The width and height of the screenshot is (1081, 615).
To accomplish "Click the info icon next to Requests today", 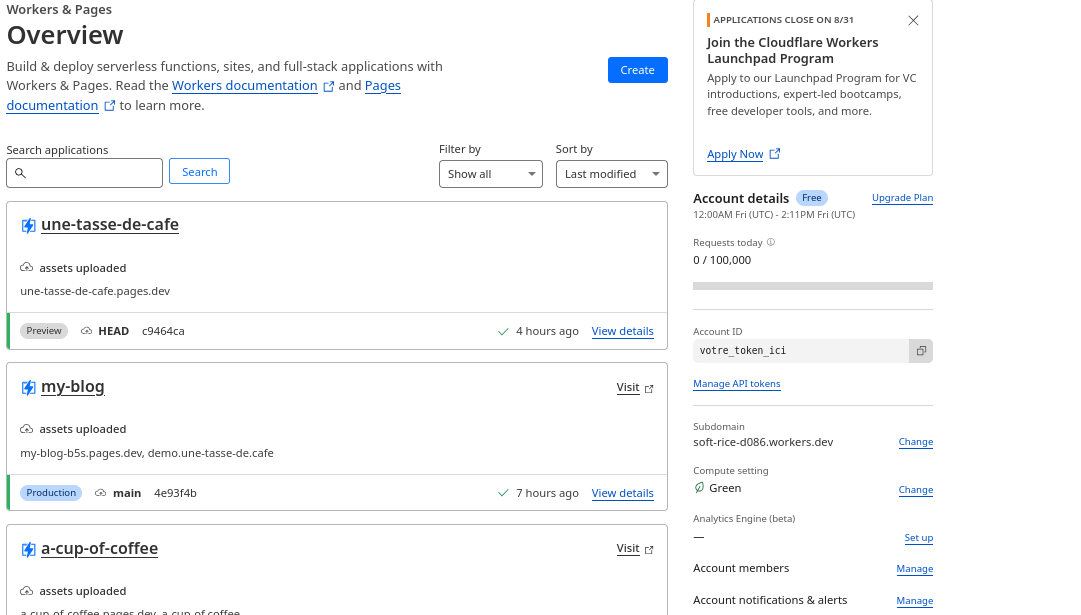I will [x=771, y=242].
